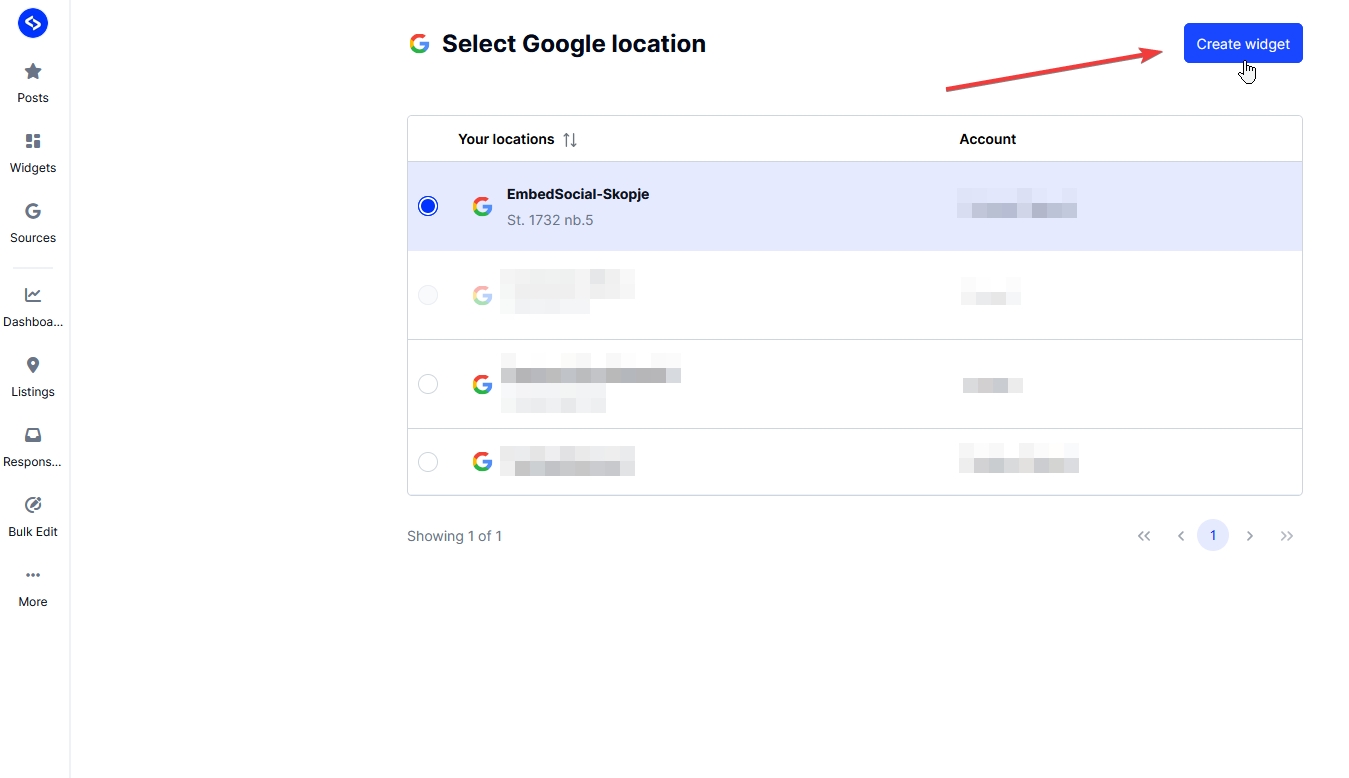Screen dimensions: 1349x778
Task: Click Google icon in EmbedSocial-Skopje row
Action: tap(482, 207)
